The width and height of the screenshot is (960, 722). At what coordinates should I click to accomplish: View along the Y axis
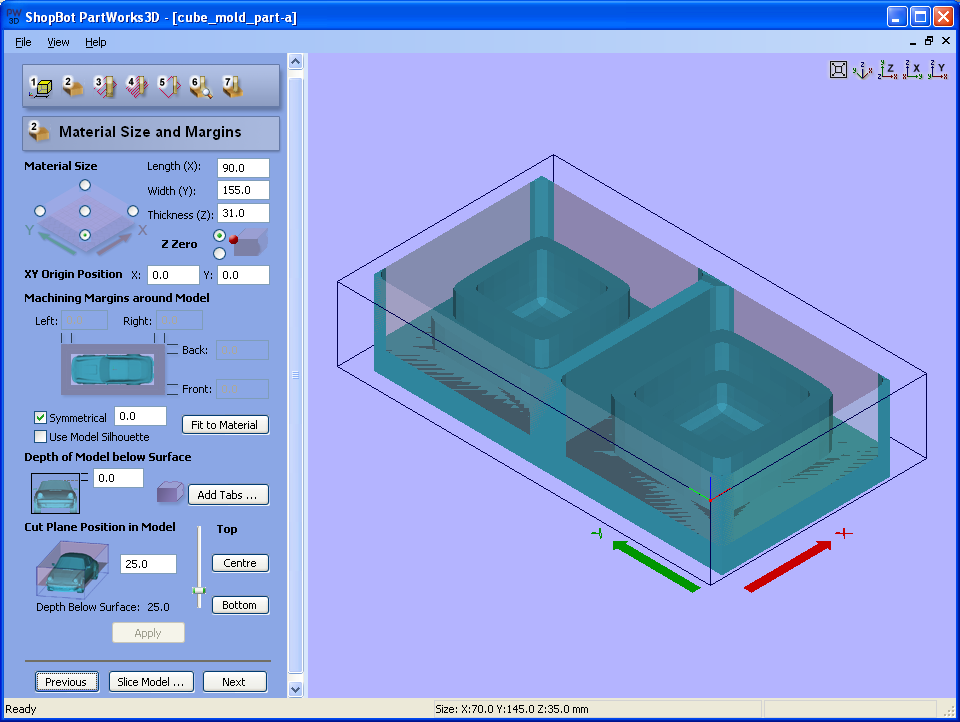[938, 70]
